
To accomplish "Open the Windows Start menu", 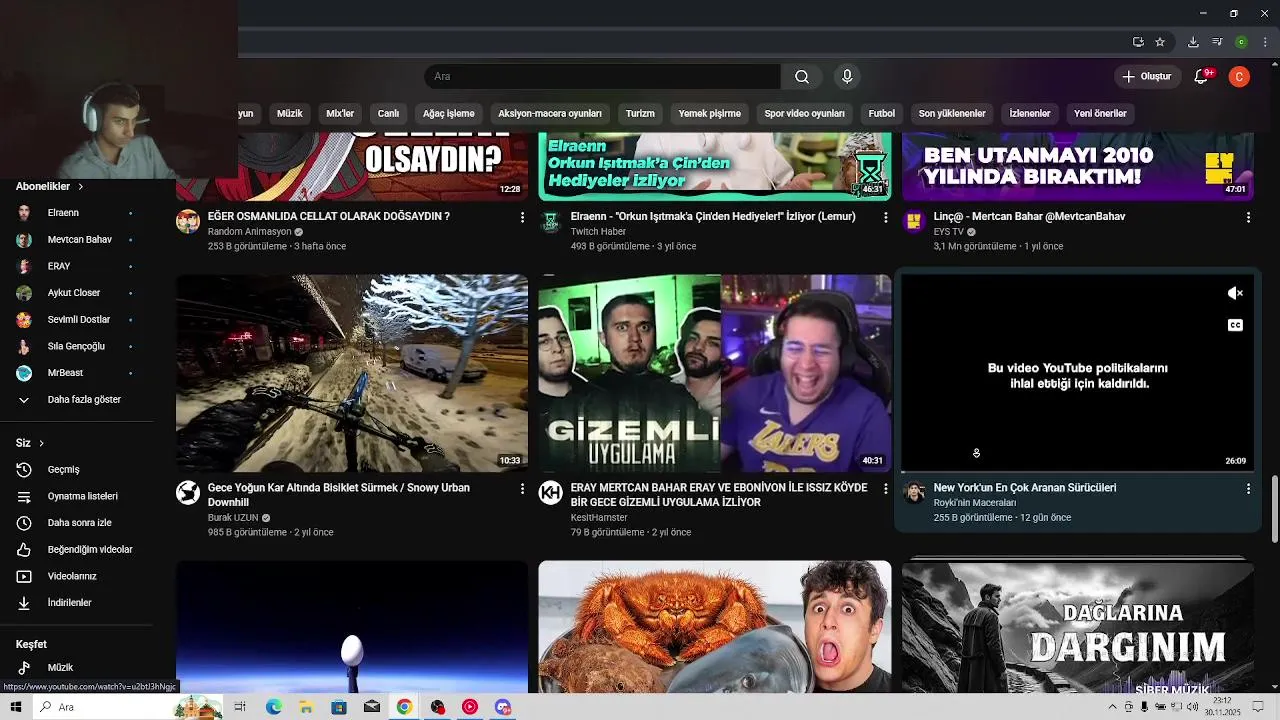I will 16,707.
